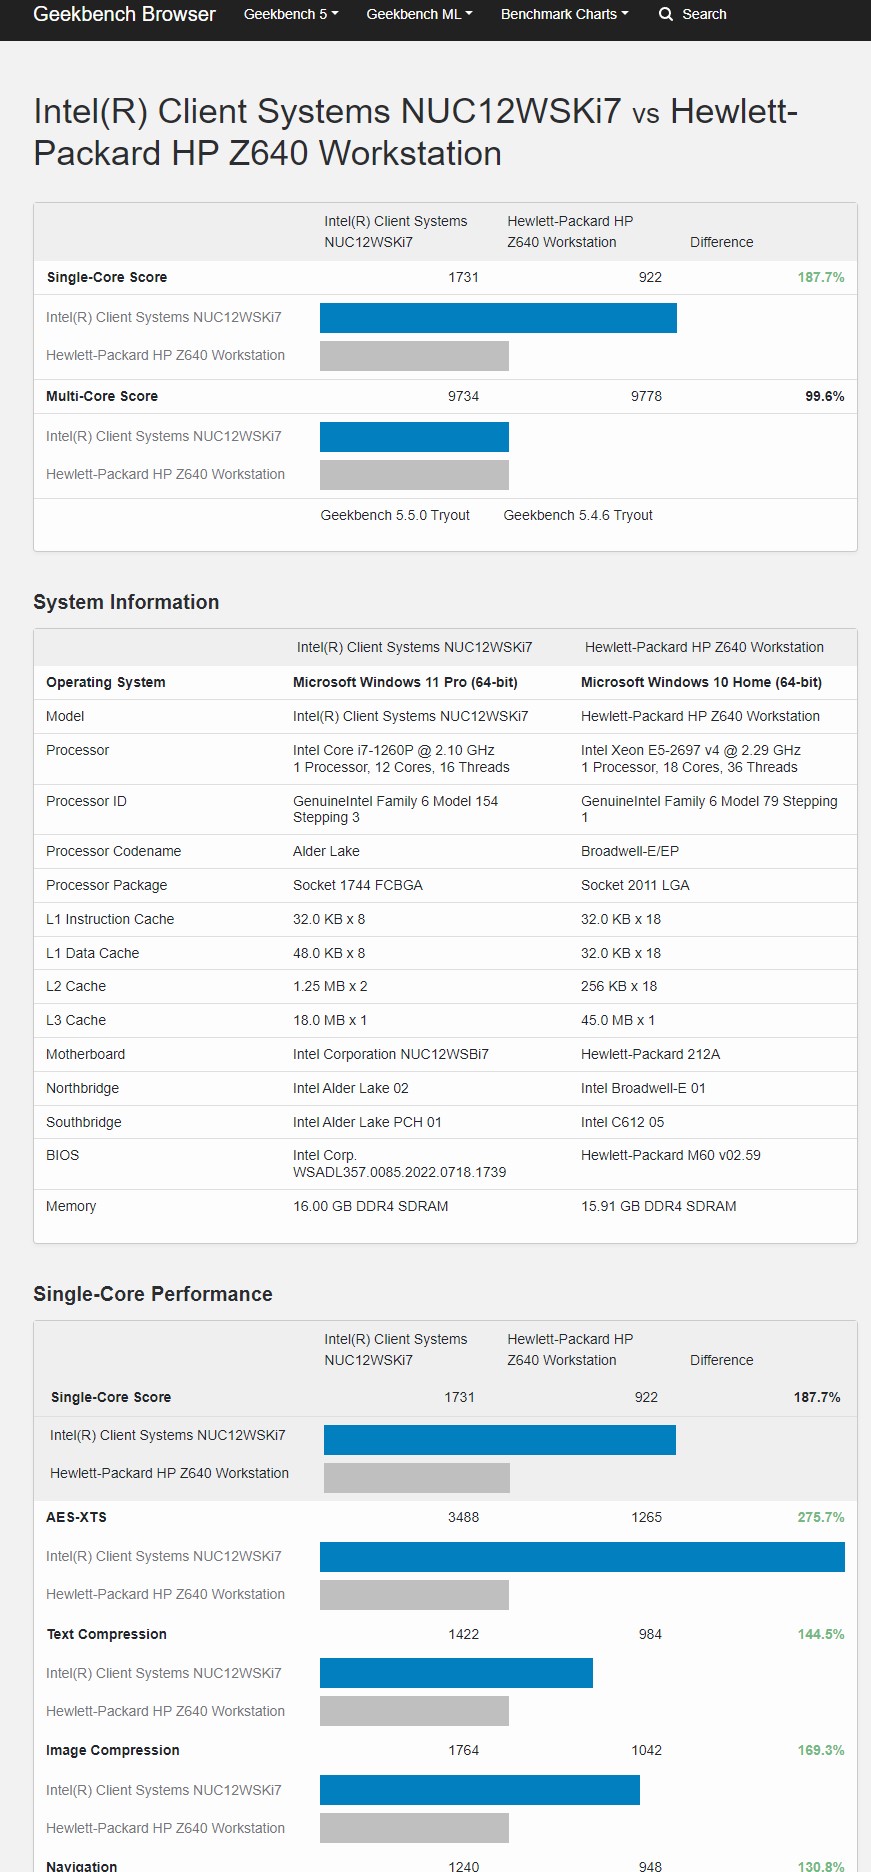
Task: Click the green 275.7% AES-XTS difference value
Action: click(x=820, y=1517)
